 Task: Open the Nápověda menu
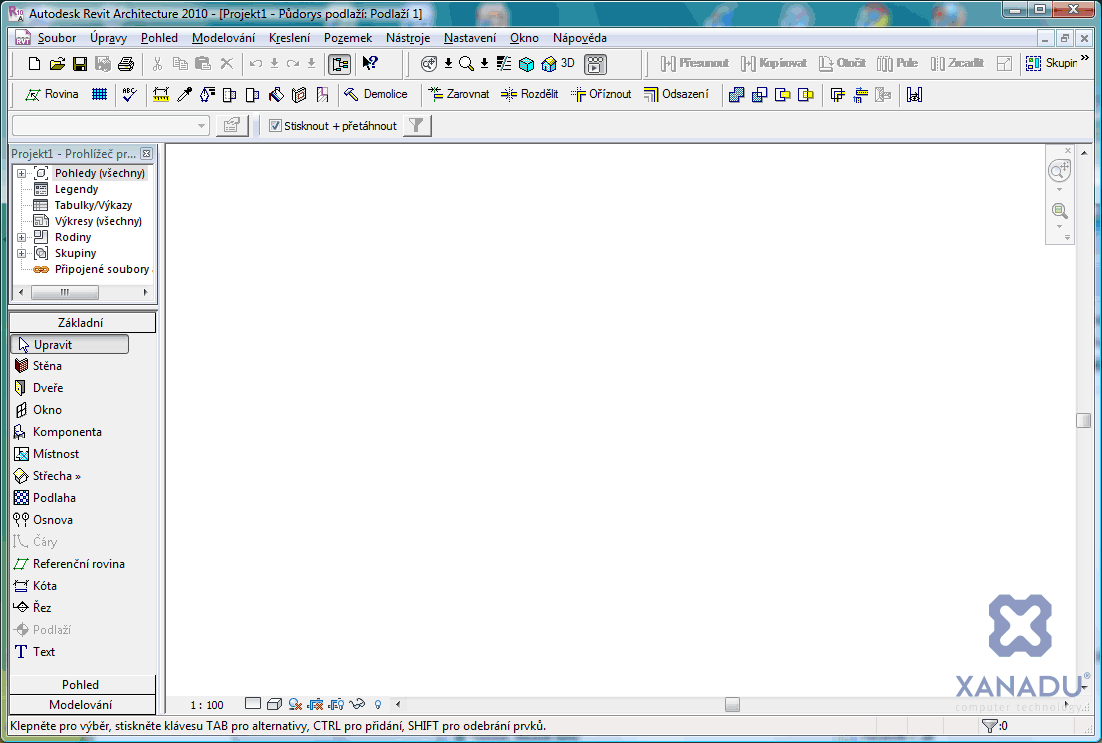coord(579,38)
